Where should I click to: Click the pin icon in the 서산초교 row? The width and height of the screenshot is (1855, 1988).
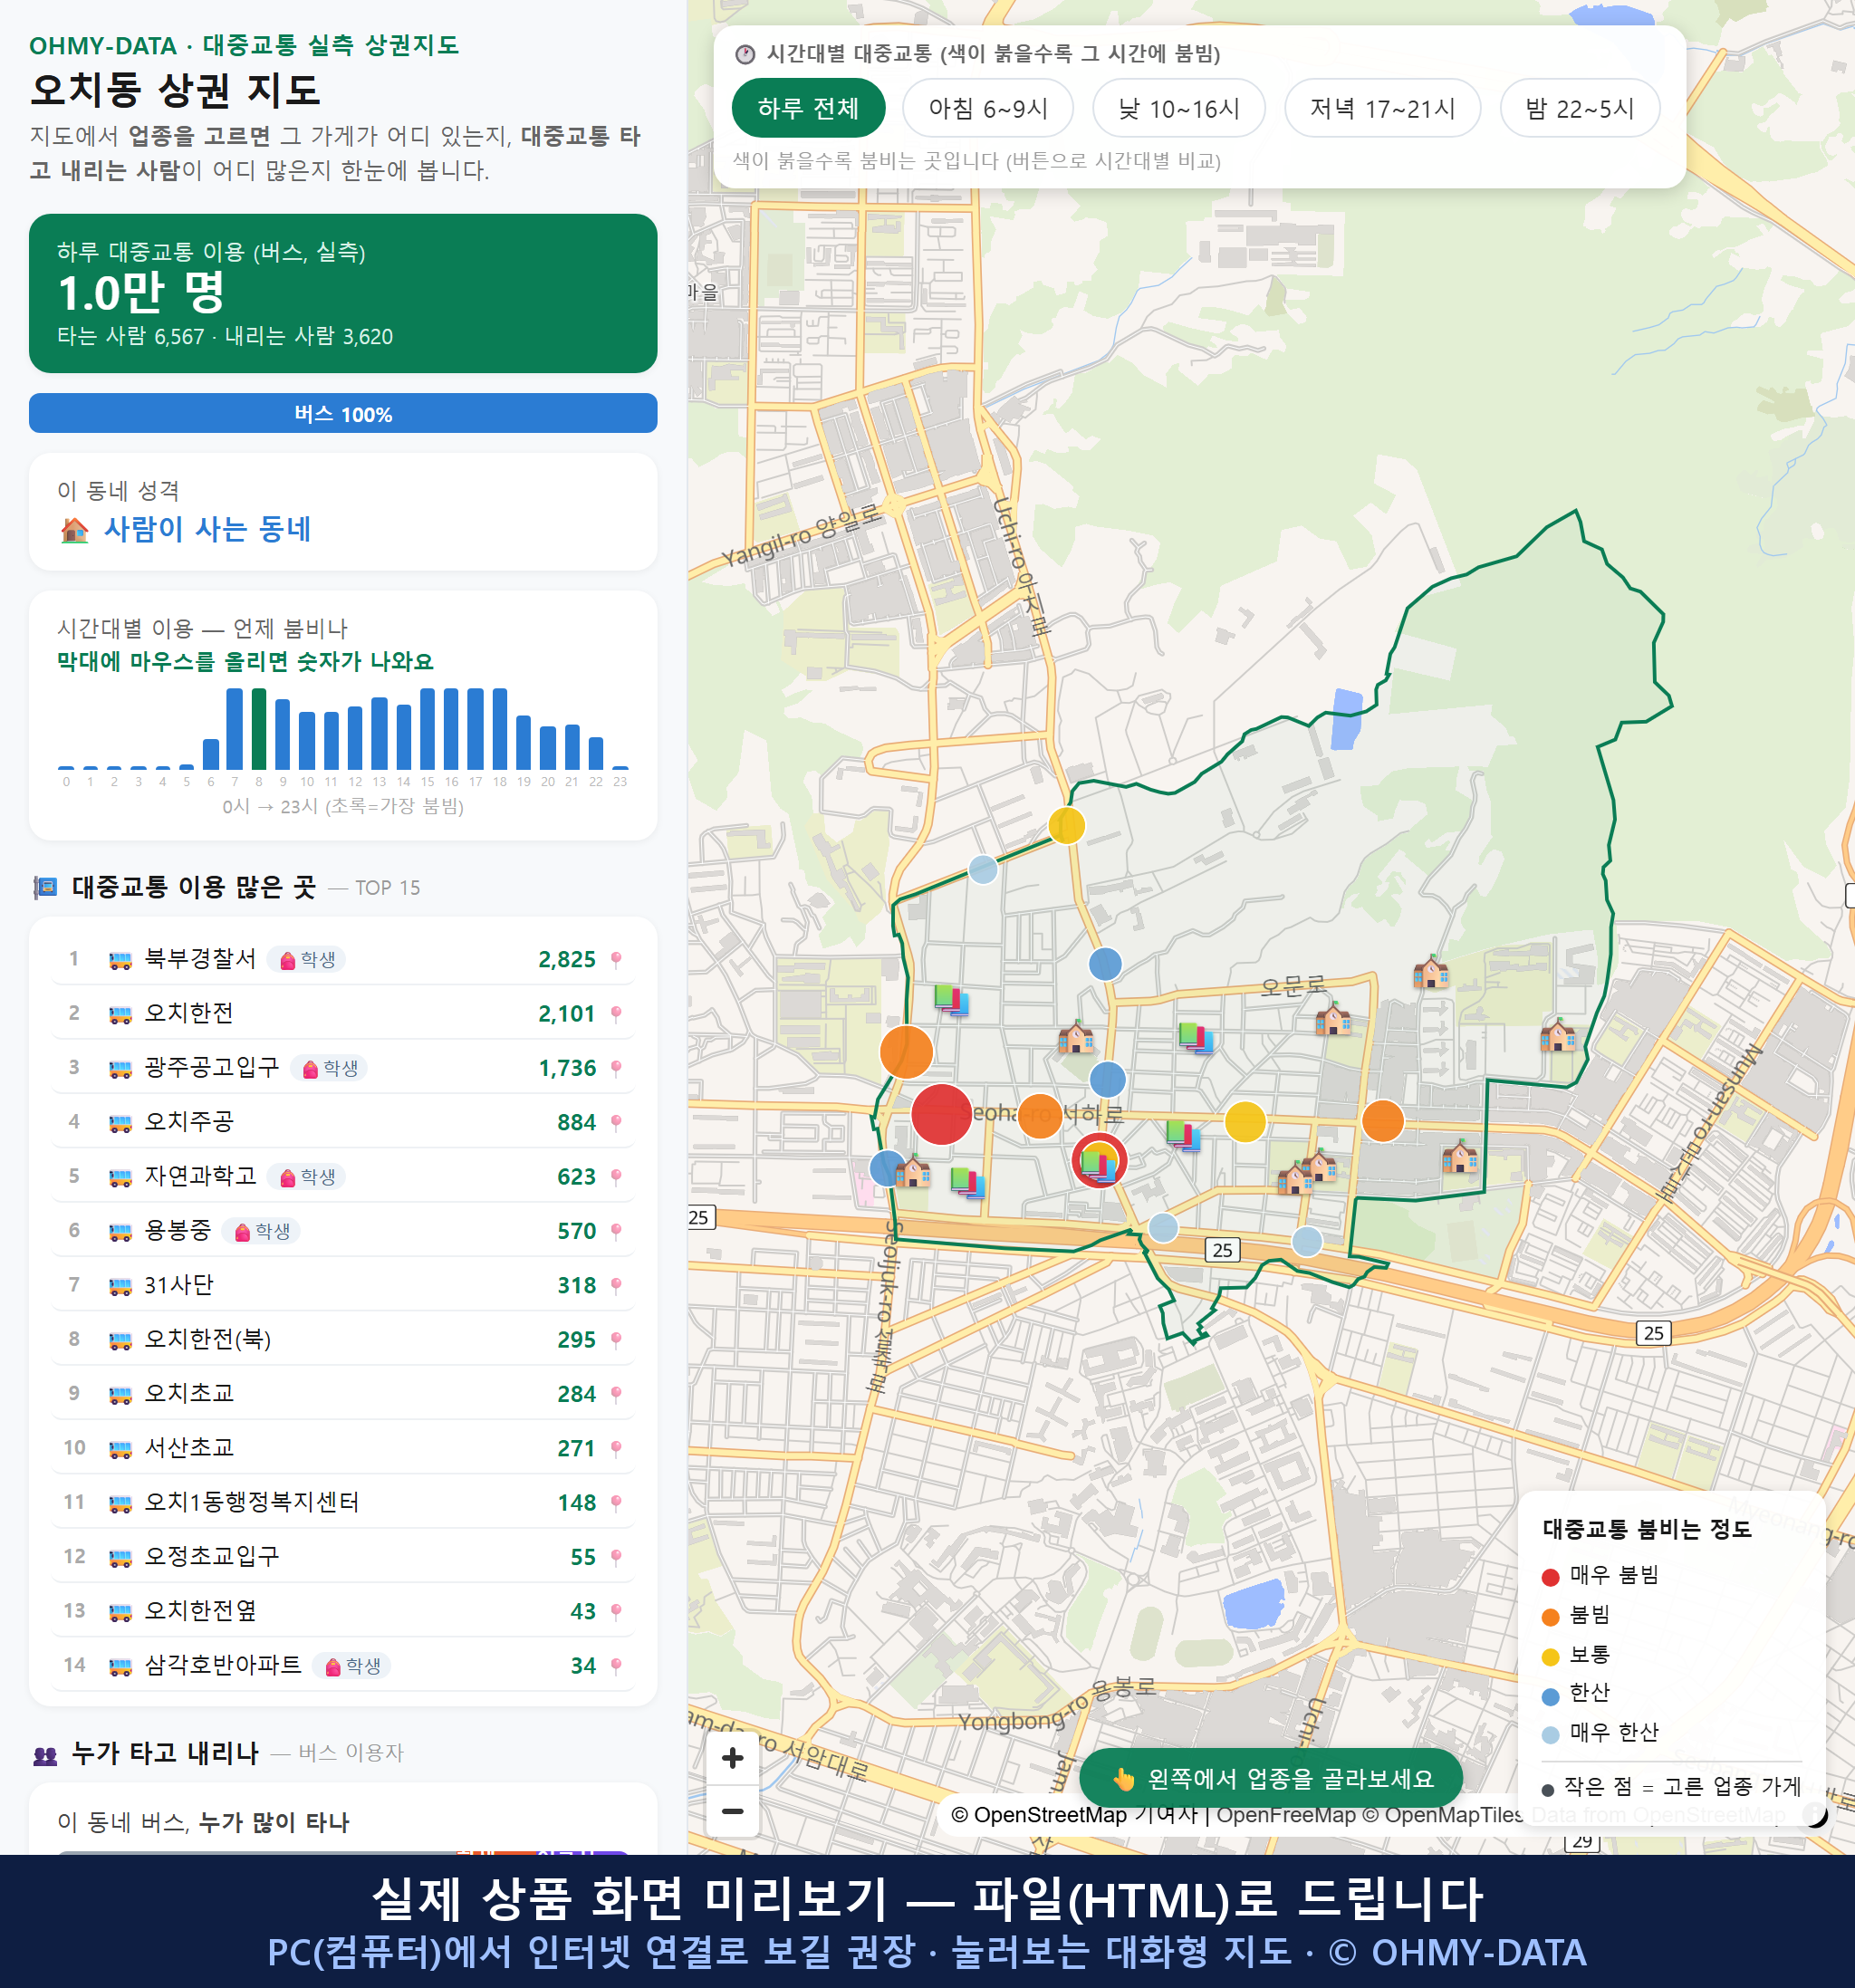616,1448
